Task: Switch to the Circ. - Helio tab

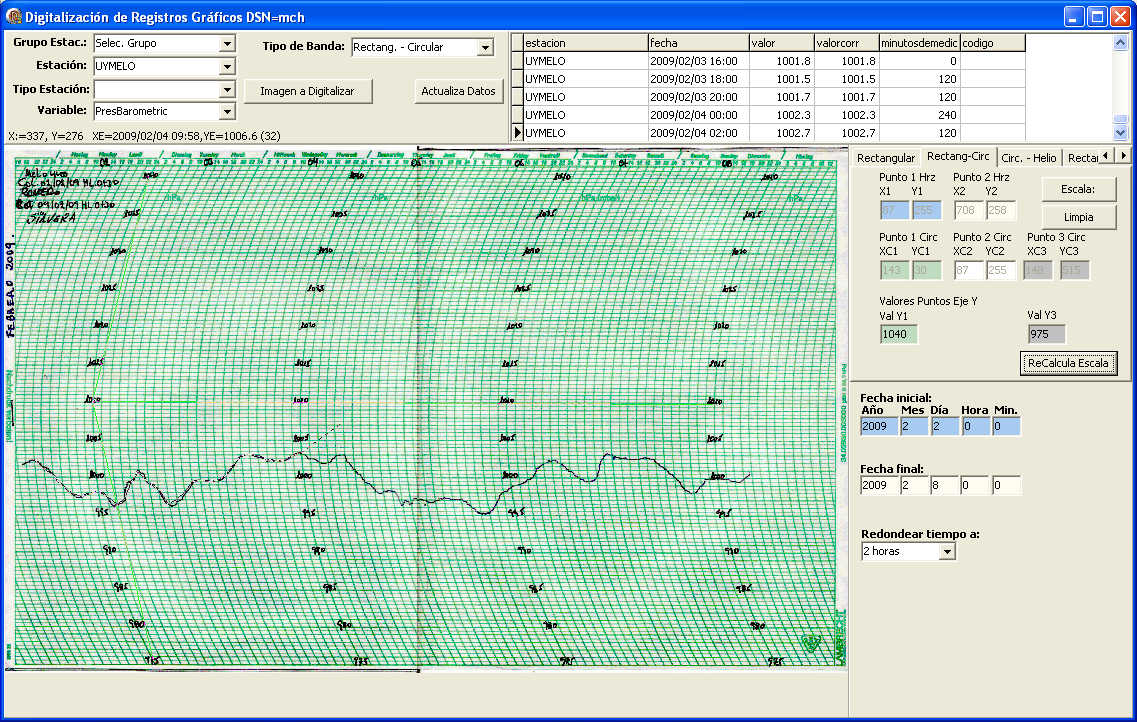Action: (x=1028, y=158)
